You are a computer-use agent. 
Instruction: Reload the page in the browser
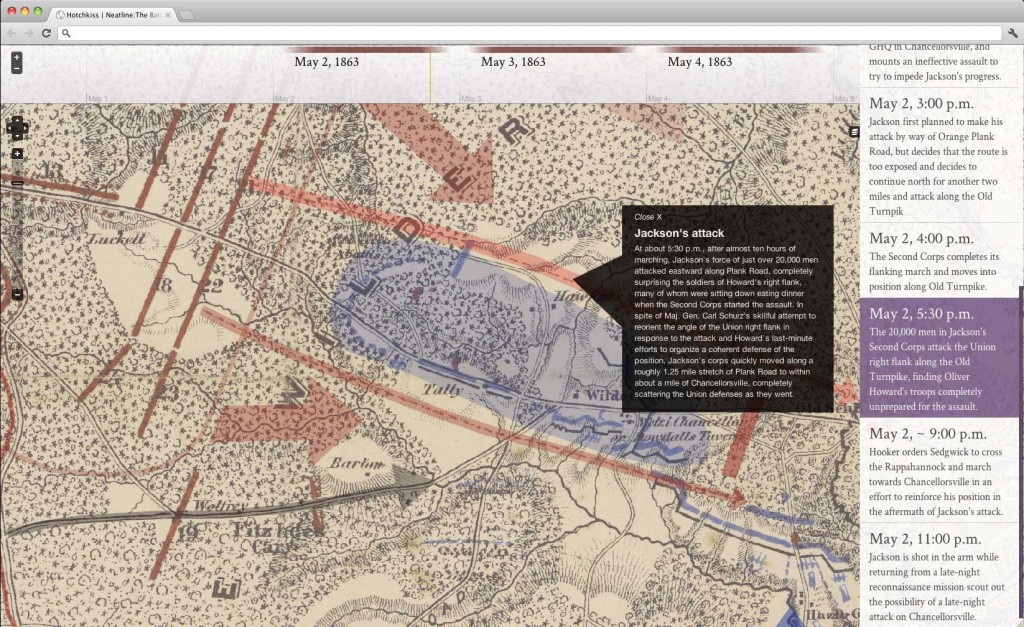coord(46,33)
